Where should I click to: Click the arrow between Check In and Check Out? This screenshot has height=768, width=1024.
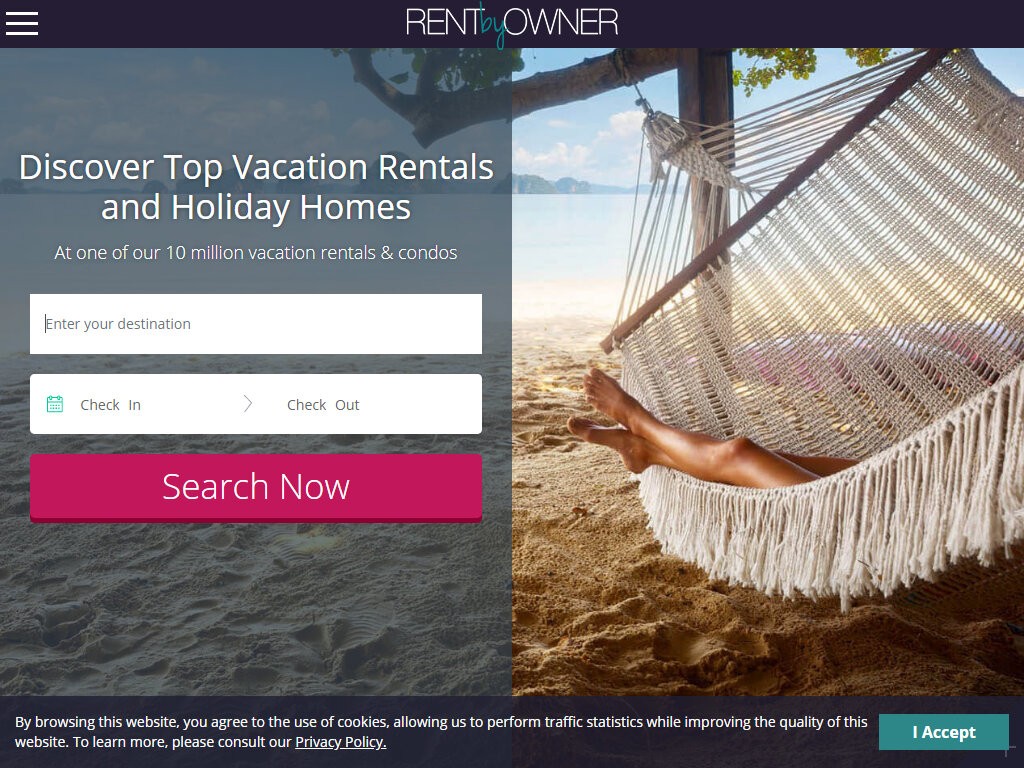(x=248, y=404)
